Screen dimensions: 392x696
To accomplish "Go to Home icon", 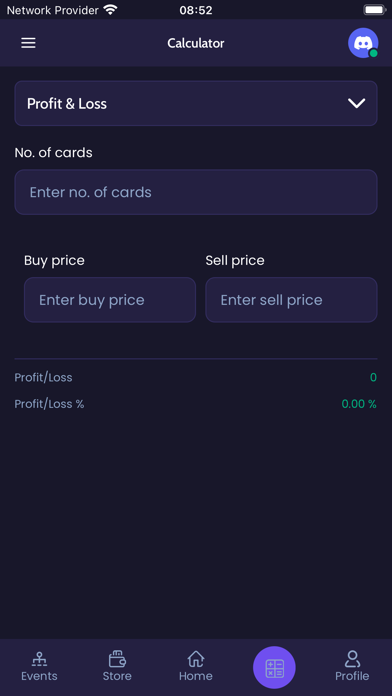I will pyautogui.click(x=196, y=659).
